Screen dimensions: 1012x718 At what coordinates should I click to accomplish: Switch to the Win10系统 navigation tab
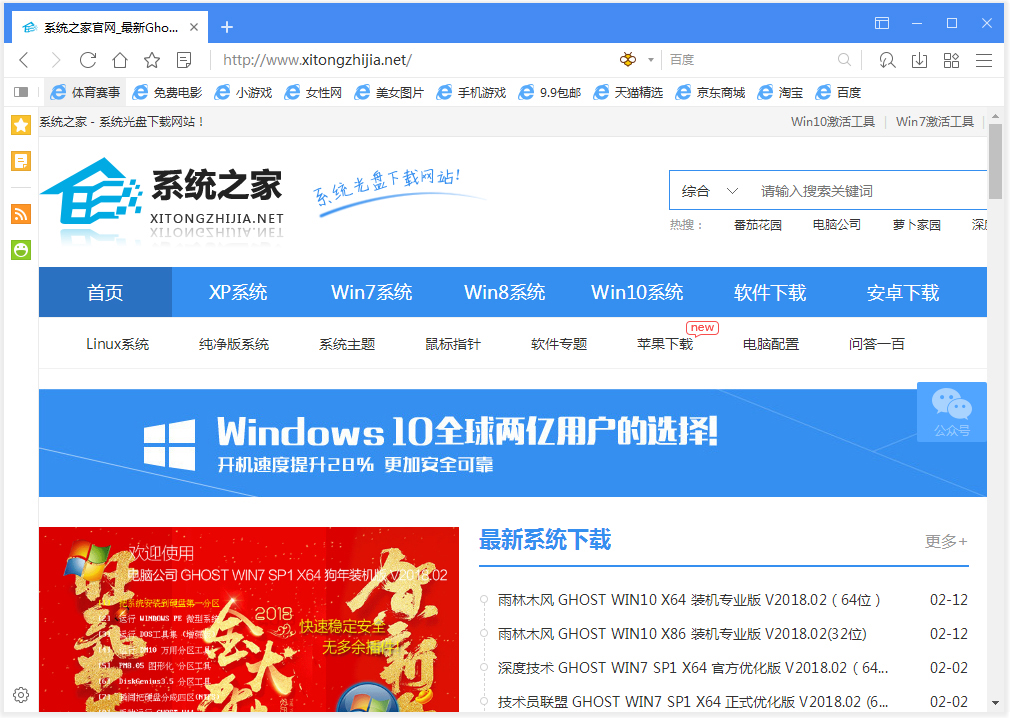pyautogui.click(x=637, y=292)
